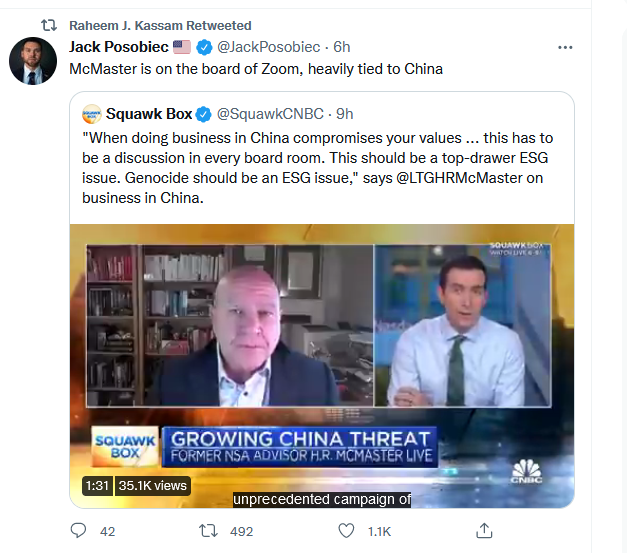The image size is (627, 553).
Task: Play the CNBC Growing China Threat video
Action: coord(322,366)
